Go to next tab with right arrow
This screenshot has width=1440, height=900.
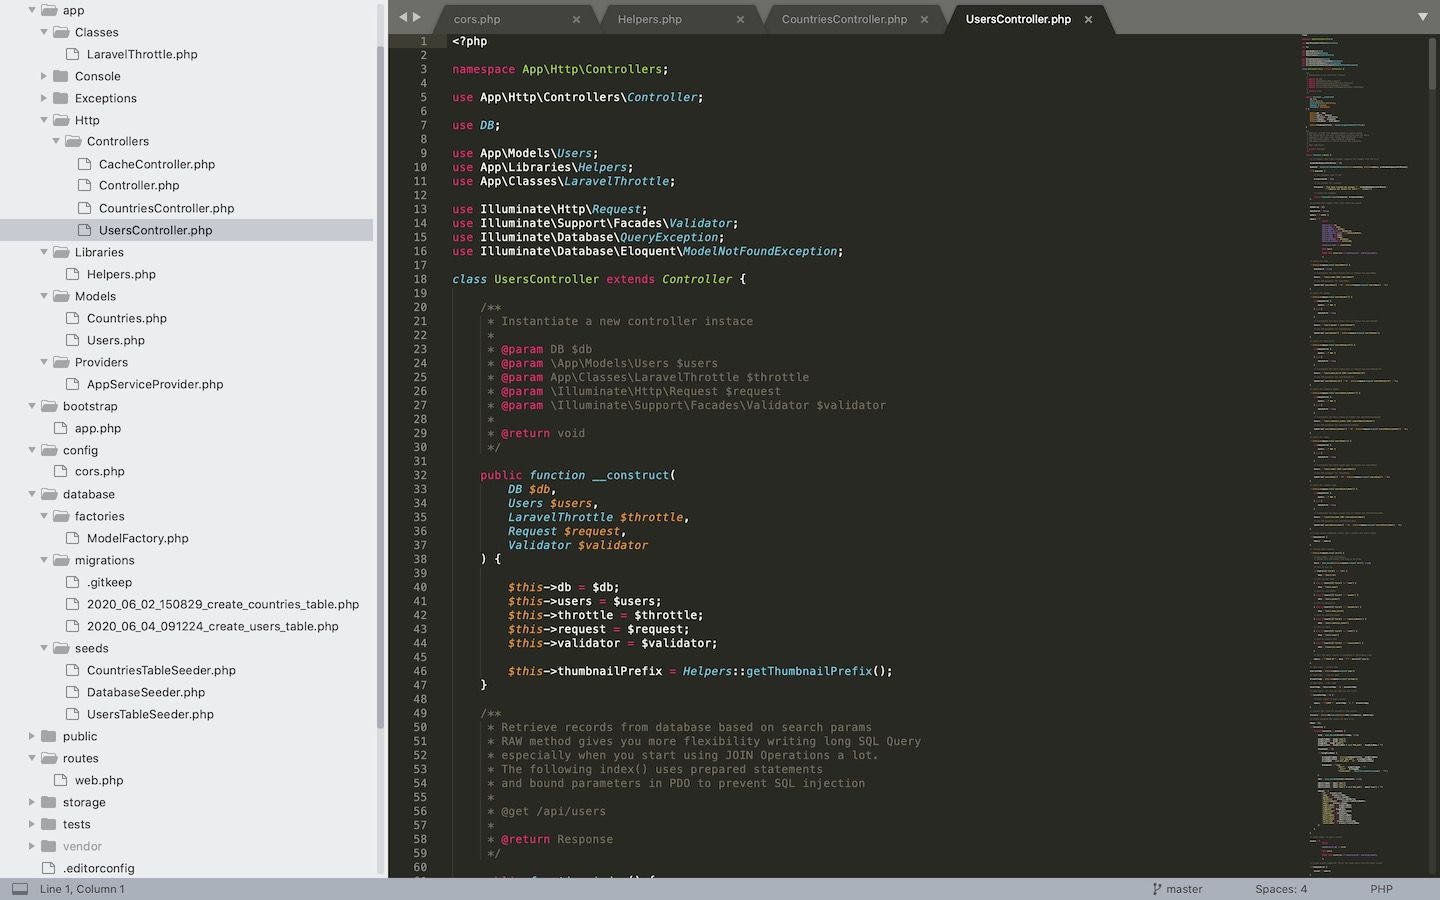417,17
